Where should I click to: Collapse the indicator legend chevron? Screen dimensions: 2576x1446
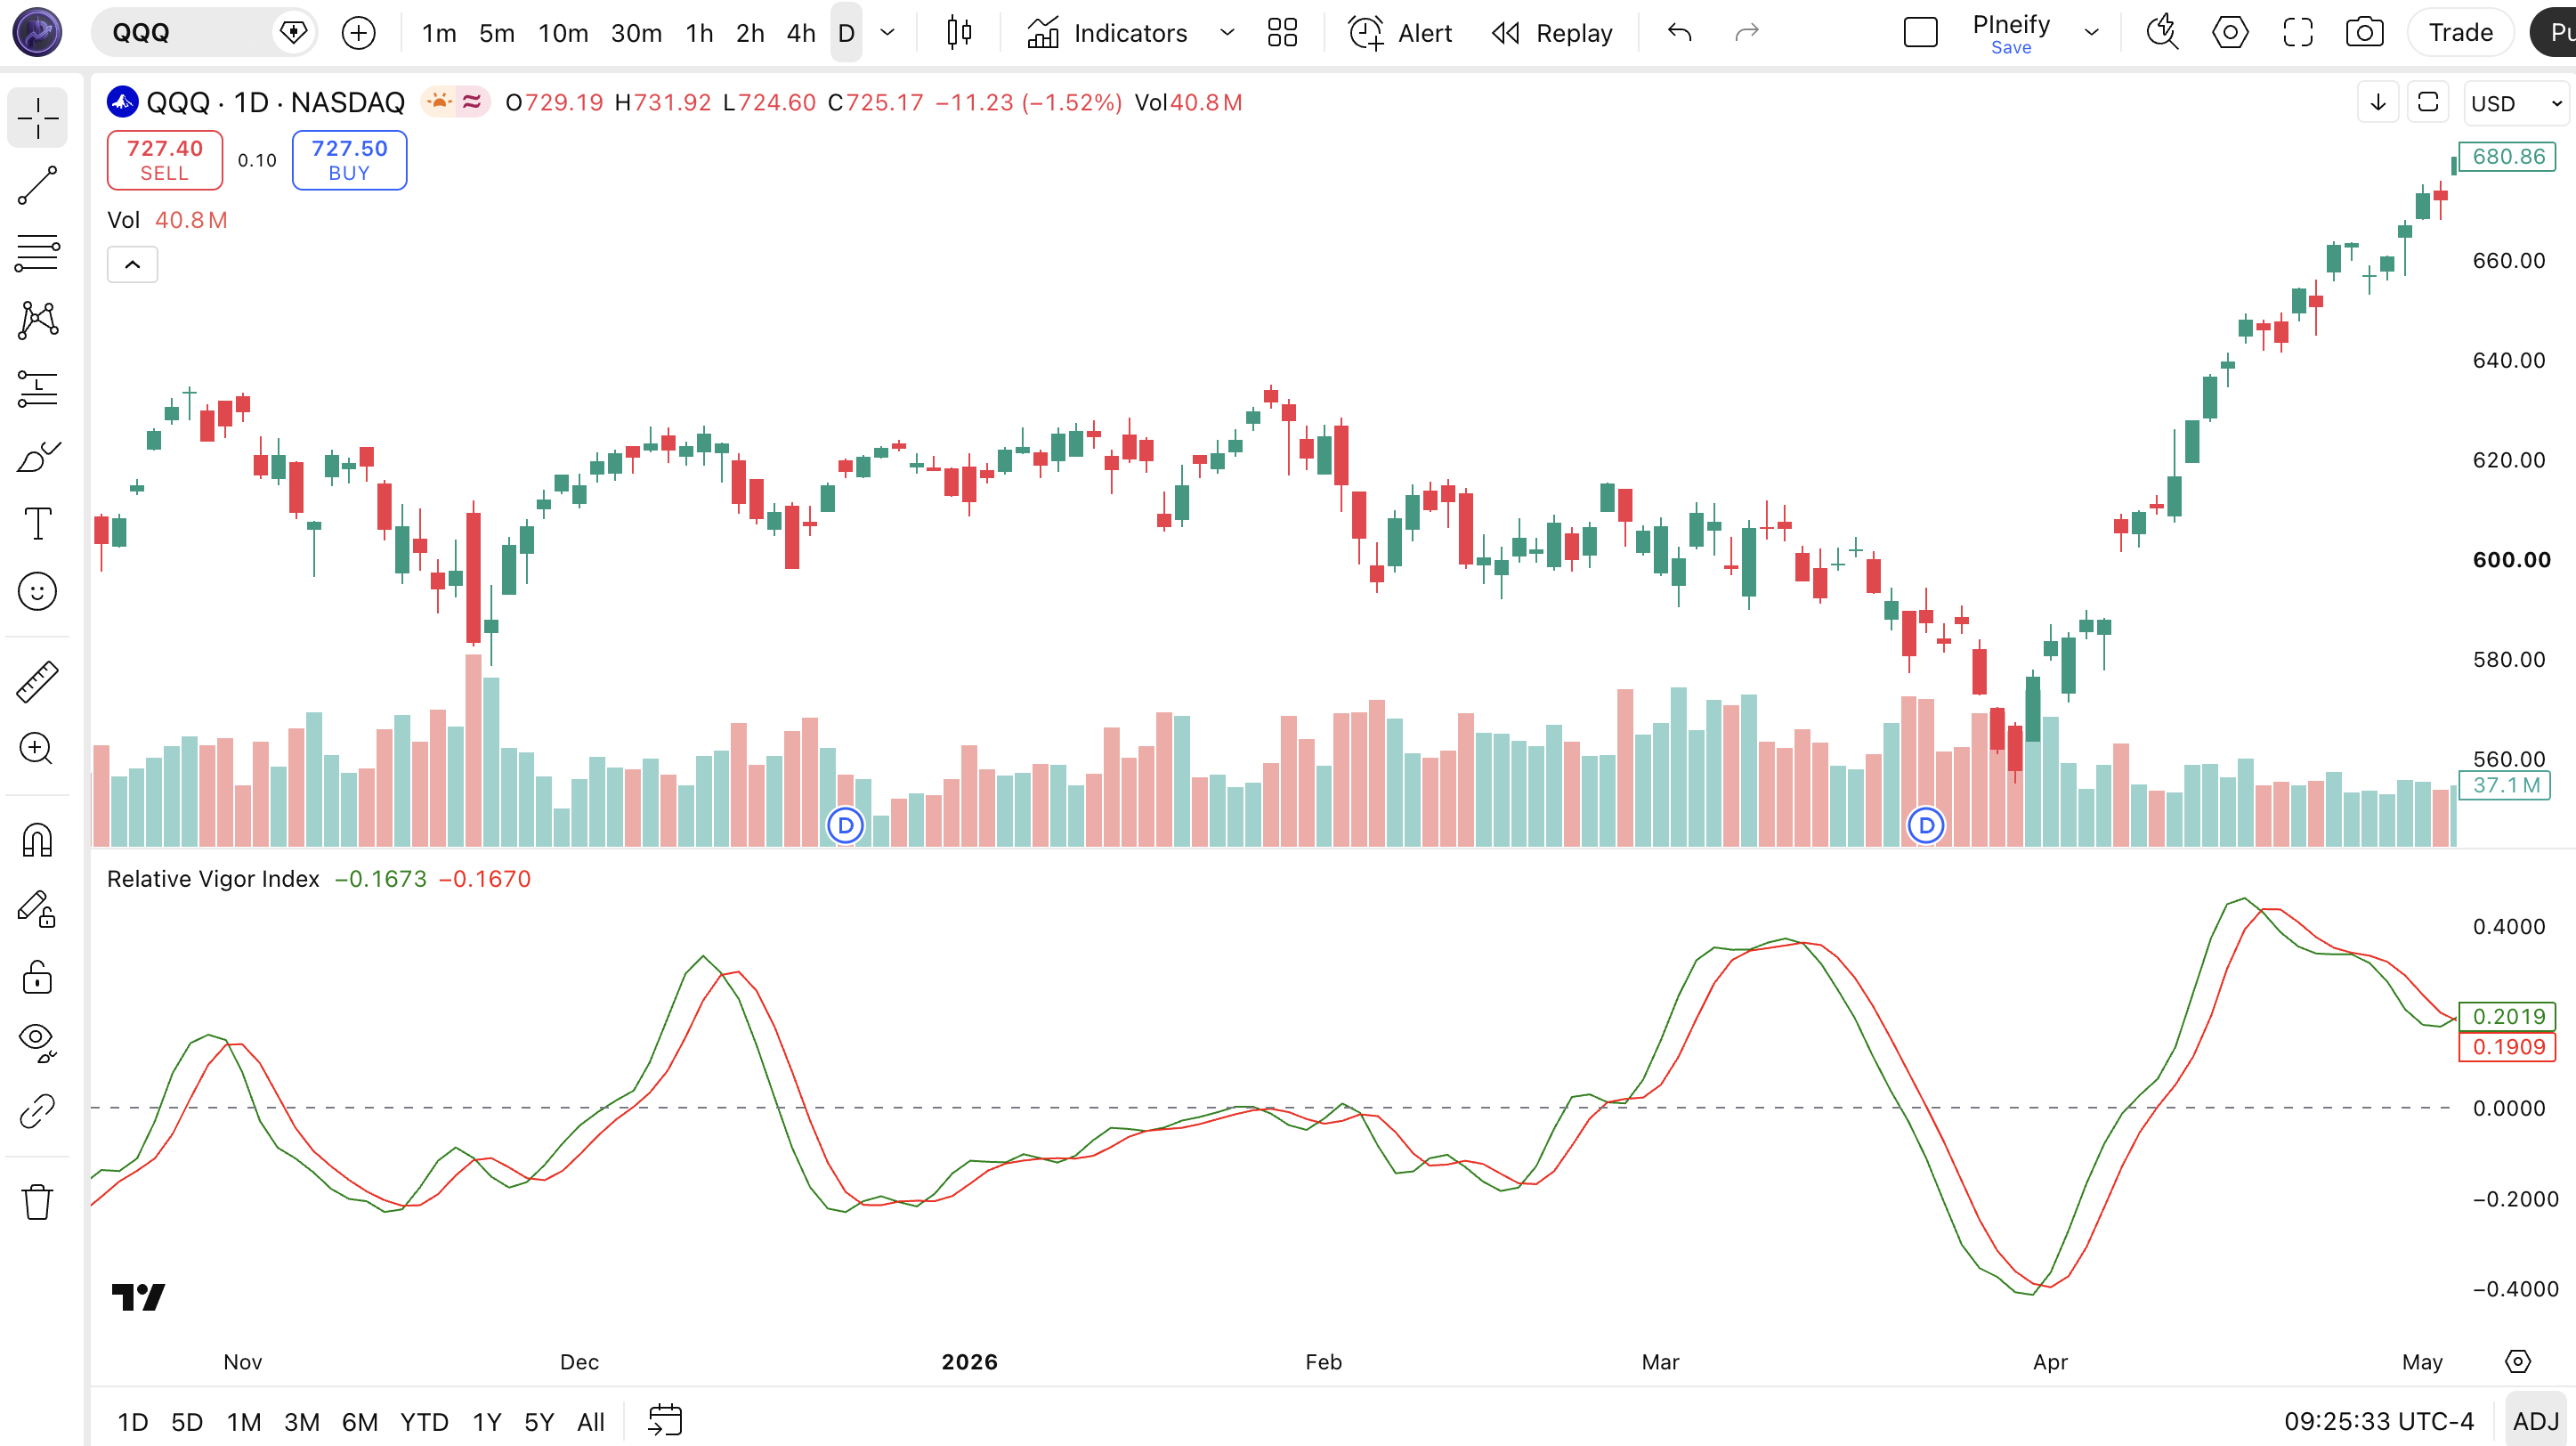[132, 265]
